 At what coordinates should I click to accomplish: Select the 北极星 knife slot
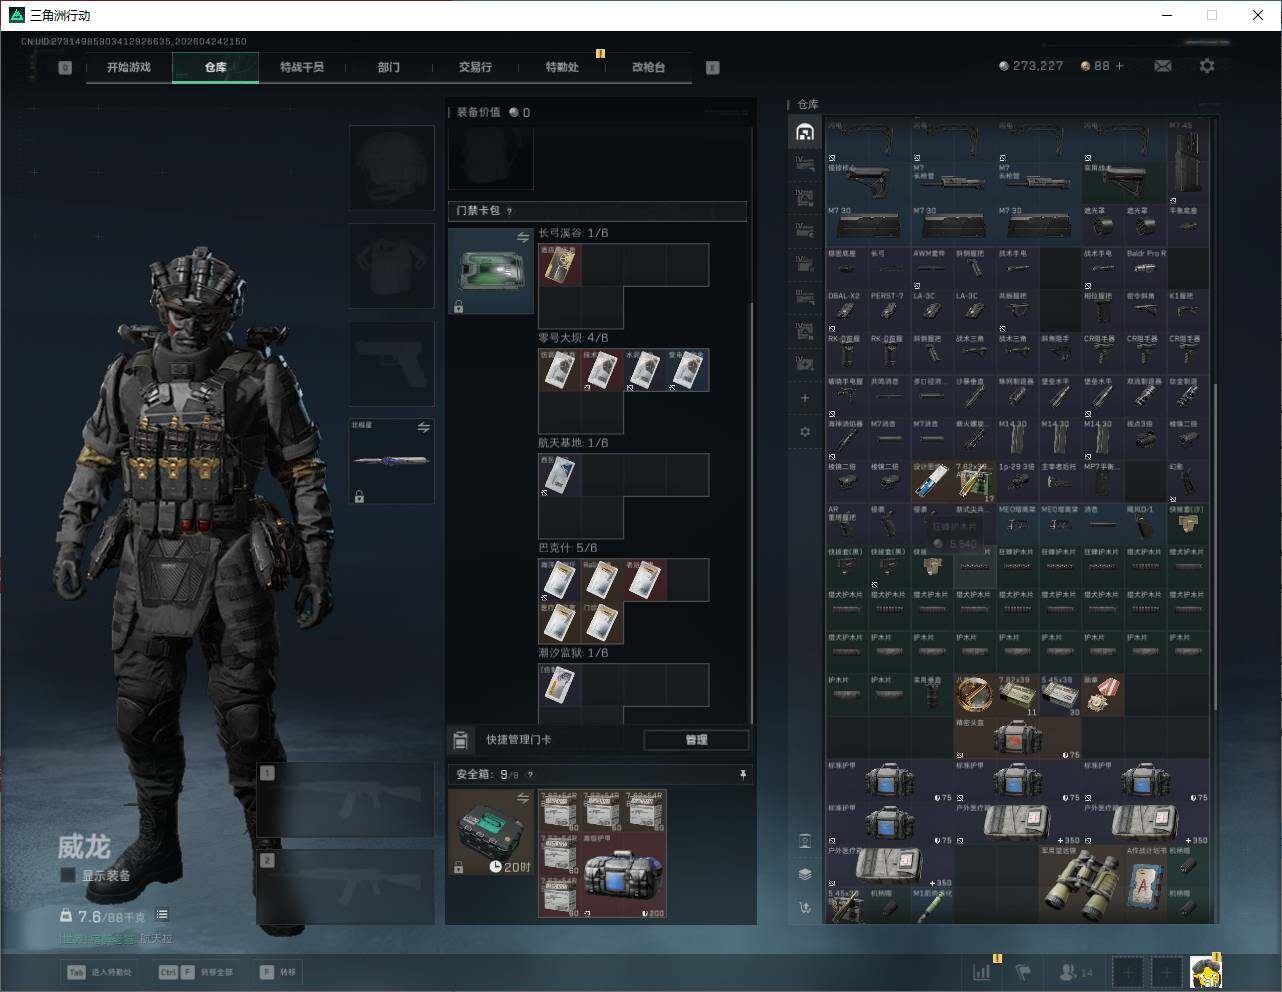[392, 461]
